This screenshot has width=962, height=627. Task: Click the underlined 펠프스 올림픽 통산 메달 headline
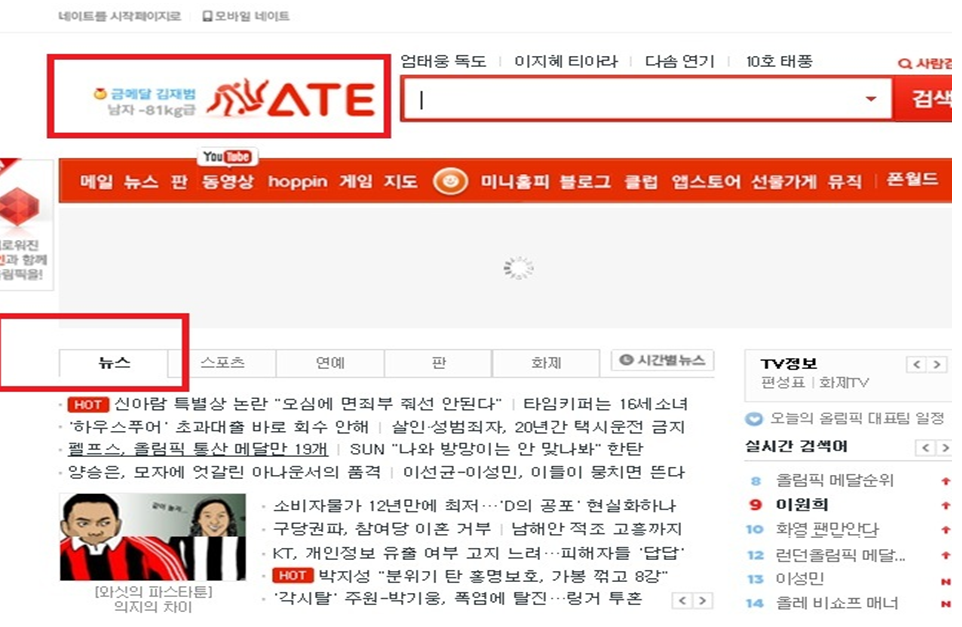[x=198, y=449]
